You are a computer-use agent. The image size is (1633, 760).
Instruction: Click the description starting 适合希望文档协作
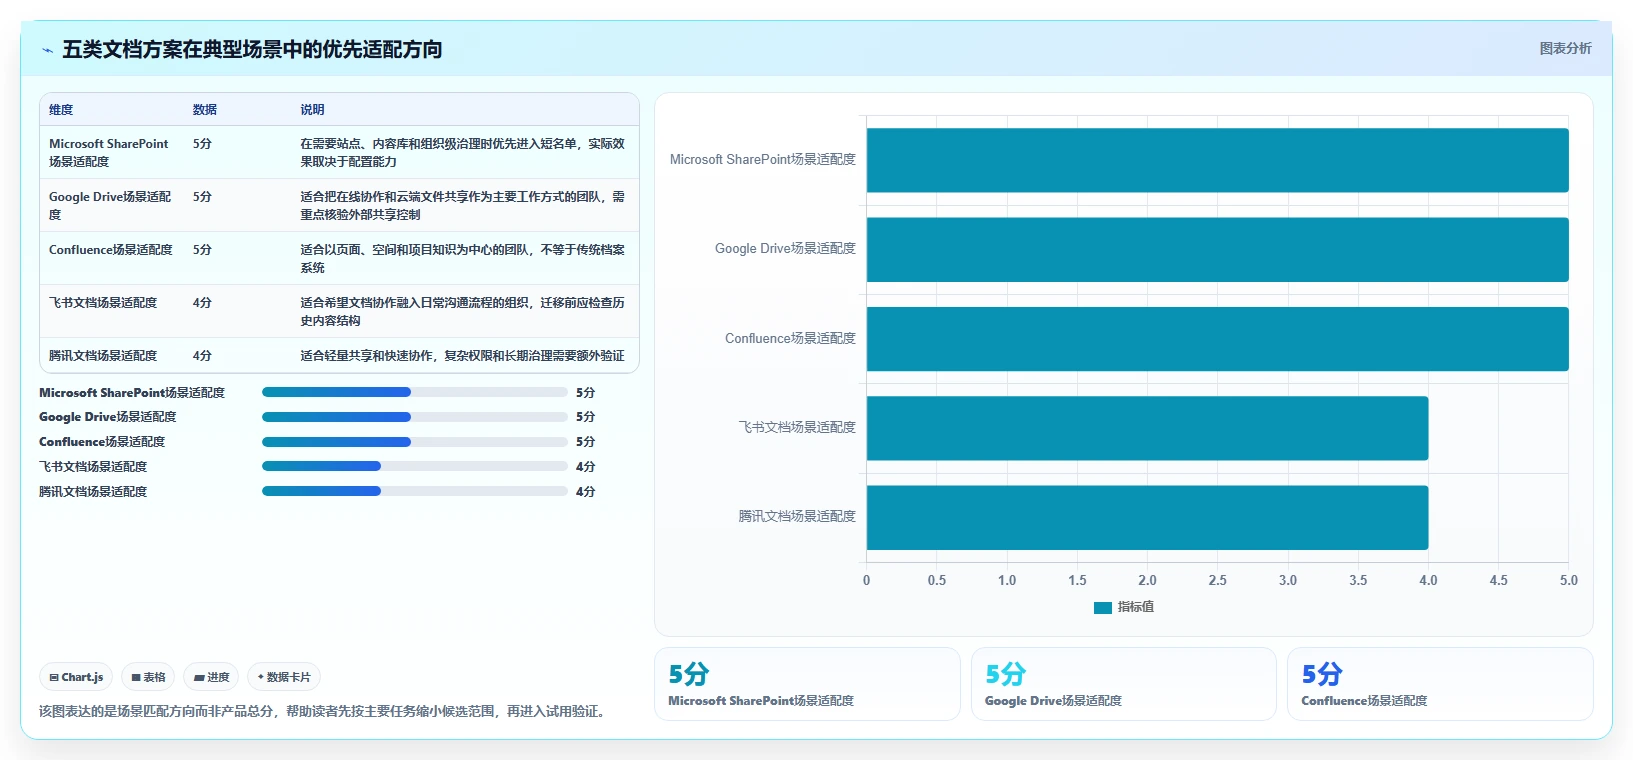pyautogui.click(x=462, y=311)
